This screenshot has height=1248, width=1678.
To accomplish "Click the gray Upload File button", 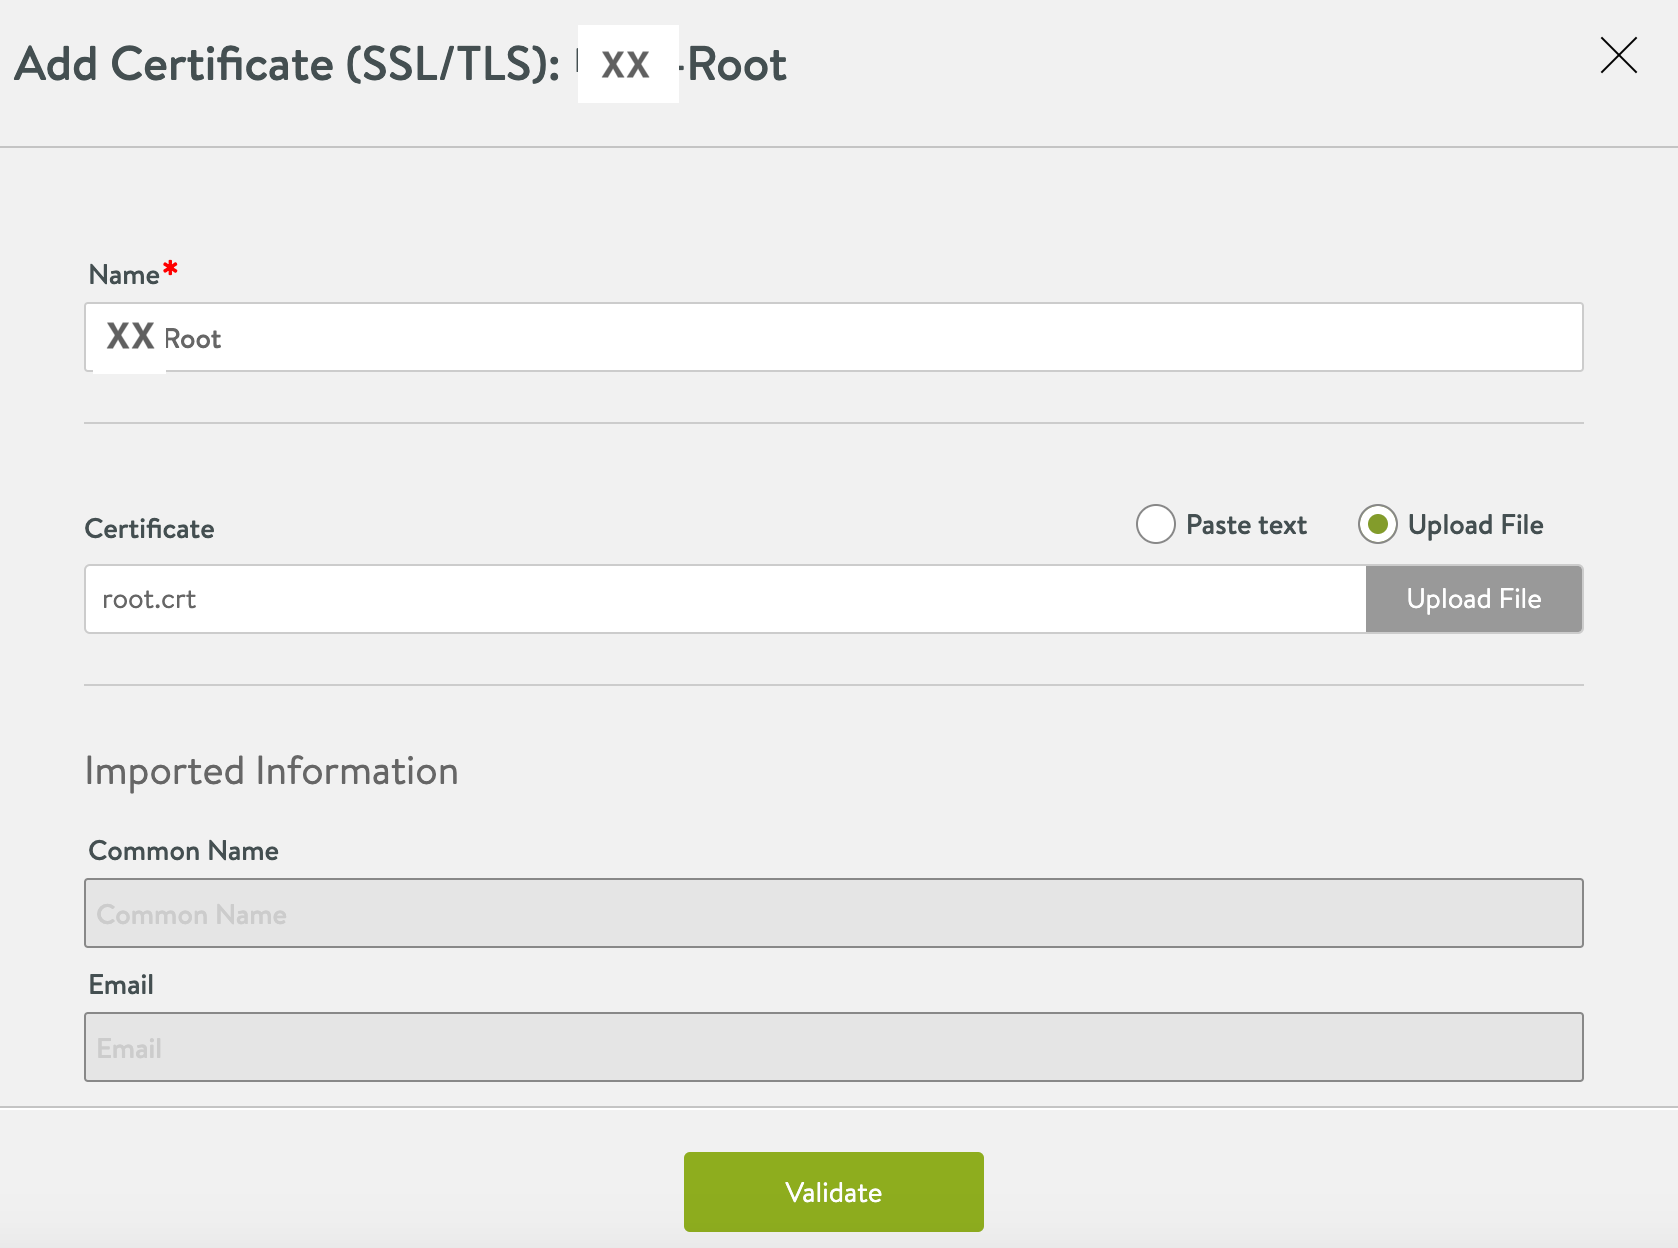I will [x=1474, y=599].
